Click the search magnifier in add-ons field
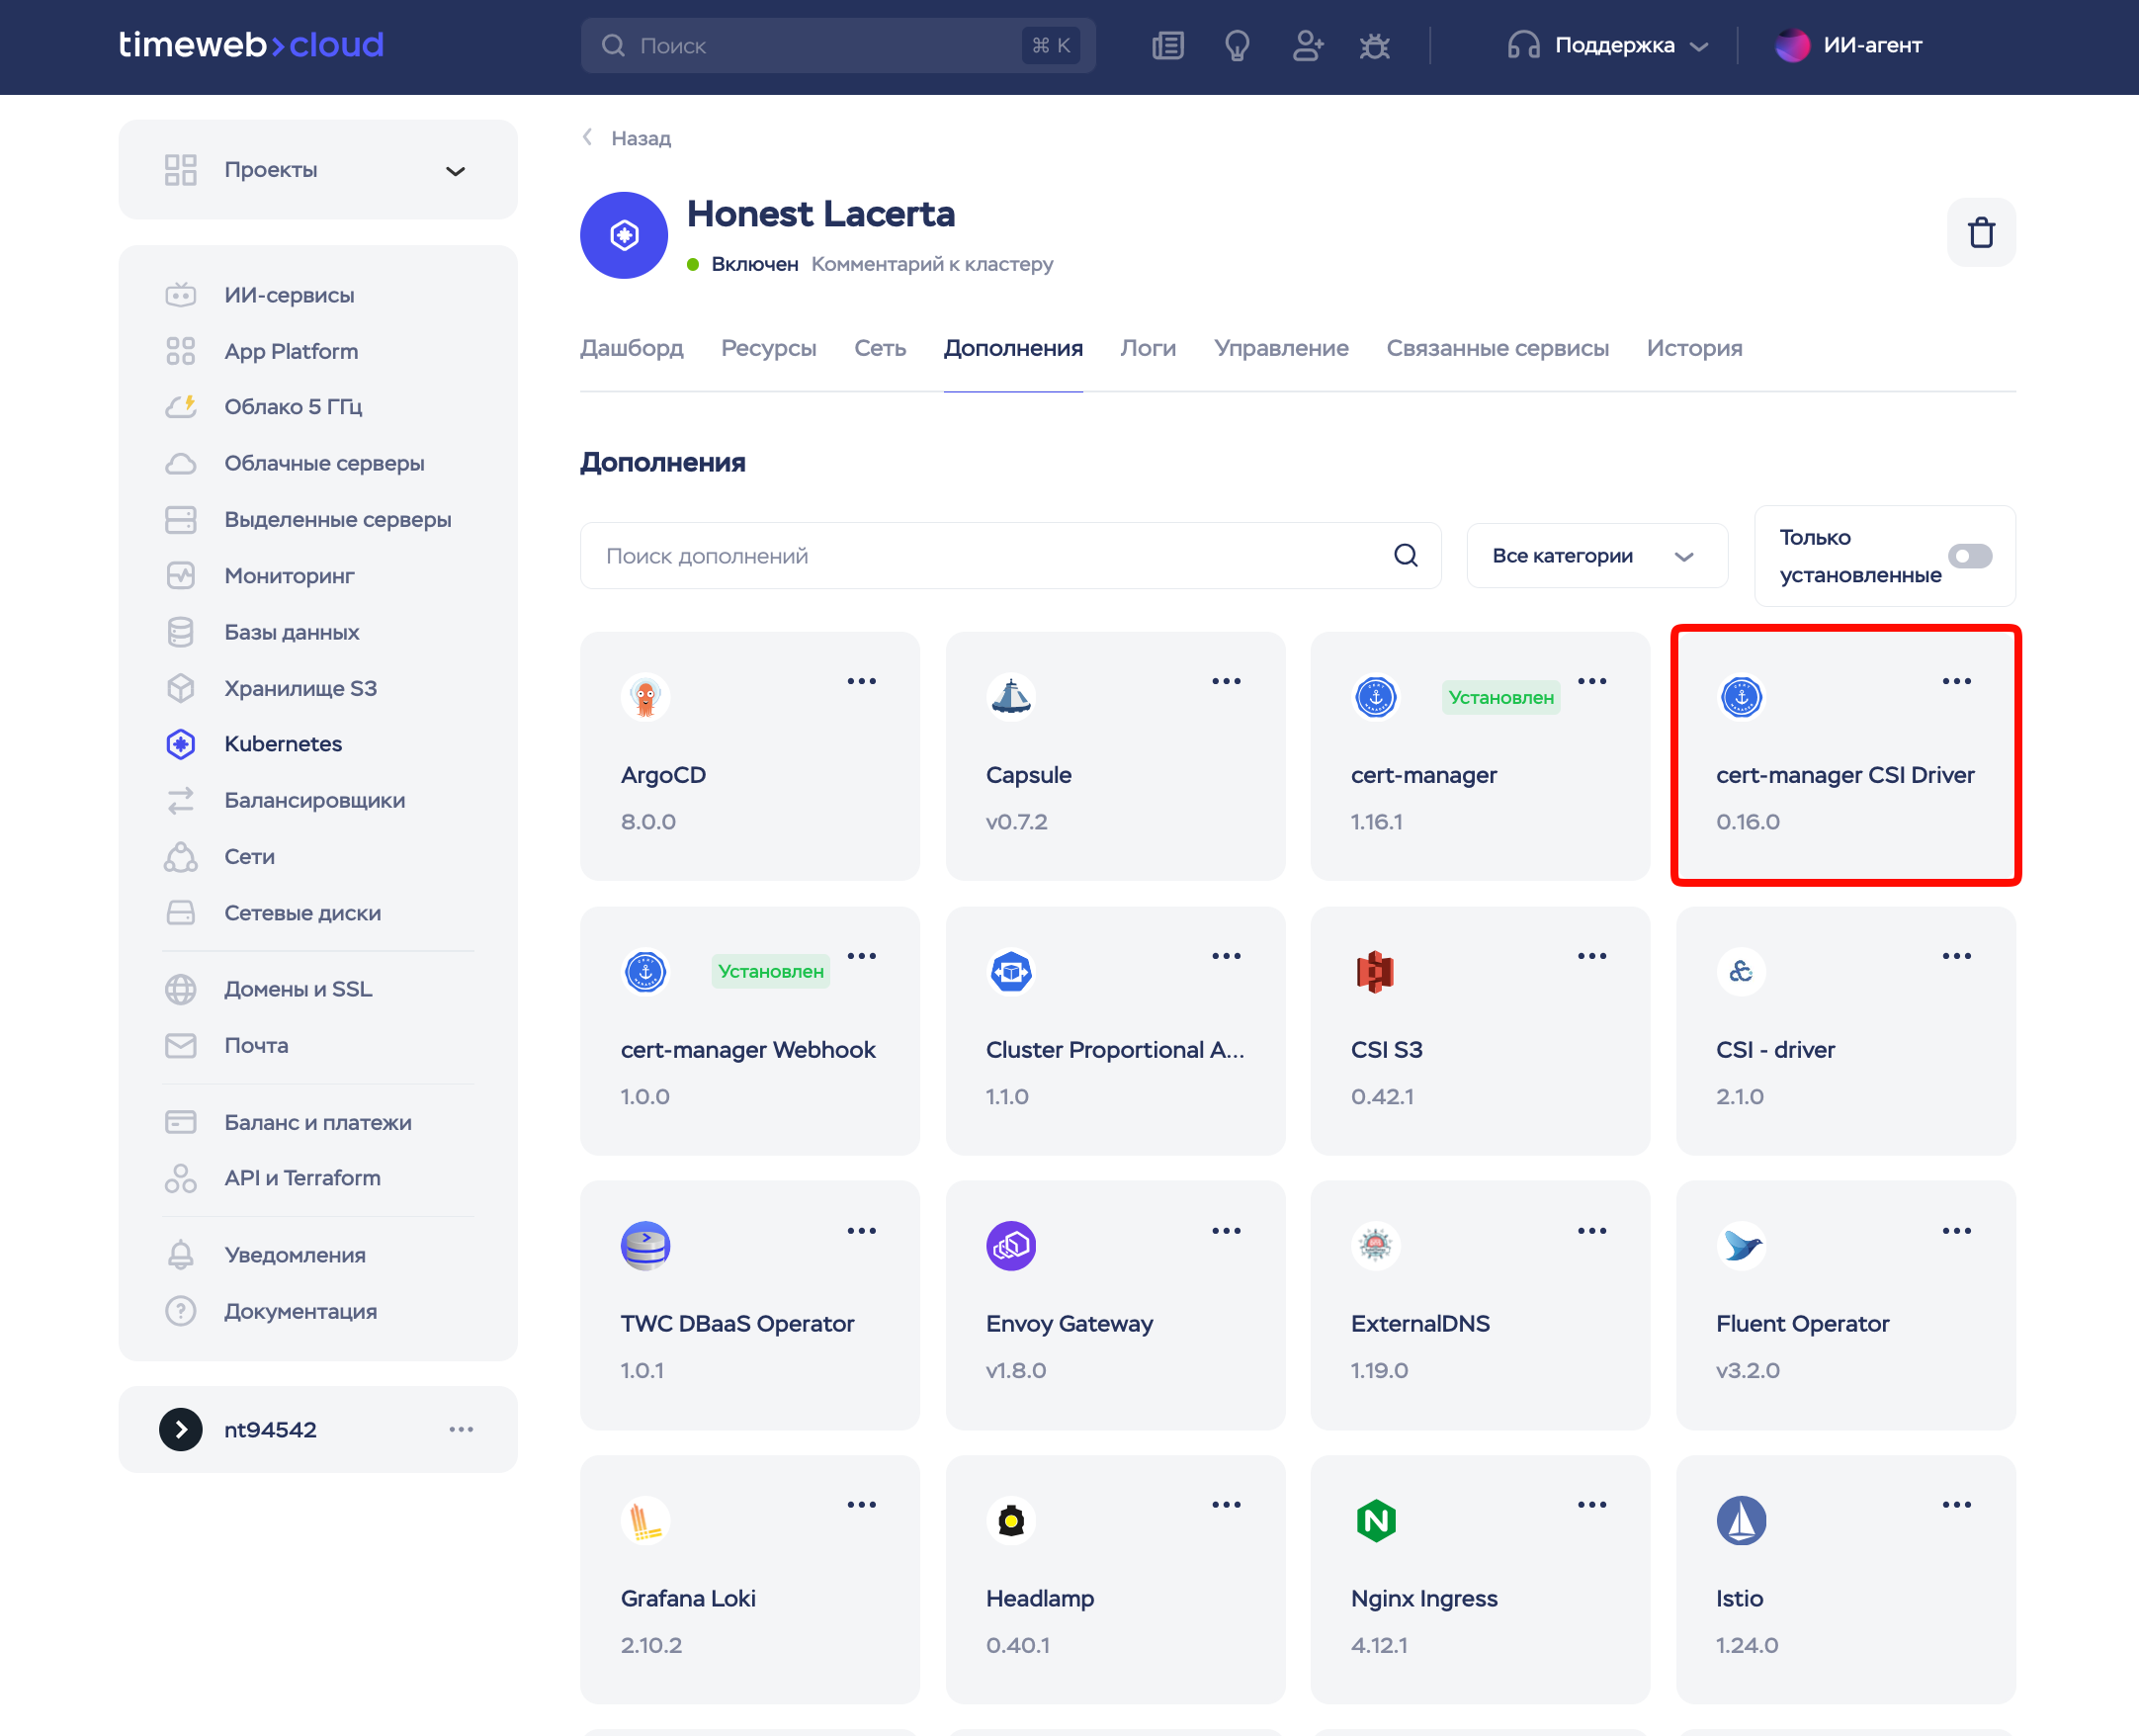This screenshot has width=2139, height=1736. pyautogui.click(x=1405, y=555)
